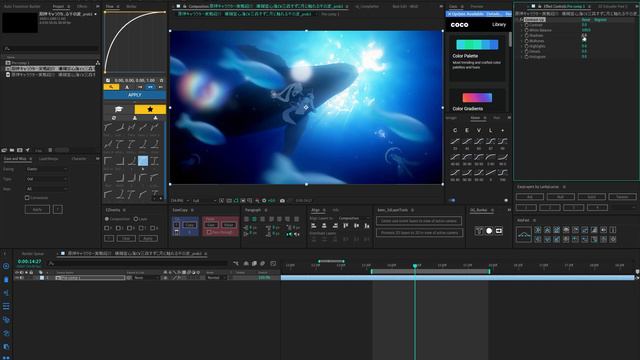Open the Easing dropdown in Ease and Wizz

46,169
